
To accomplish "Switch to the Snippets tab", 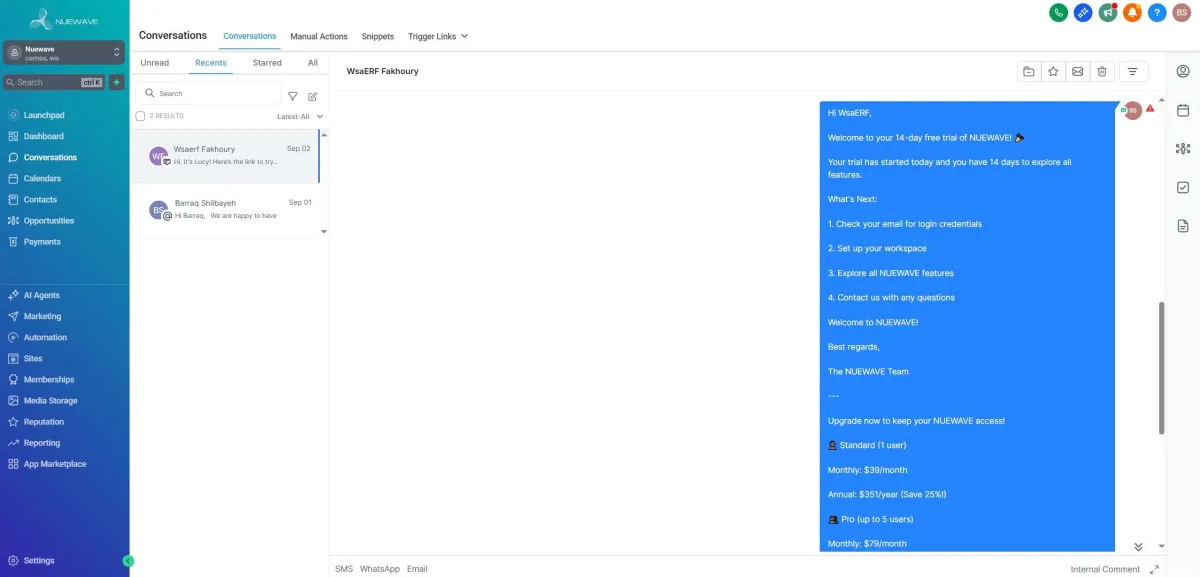I will [x=377, y=36].
